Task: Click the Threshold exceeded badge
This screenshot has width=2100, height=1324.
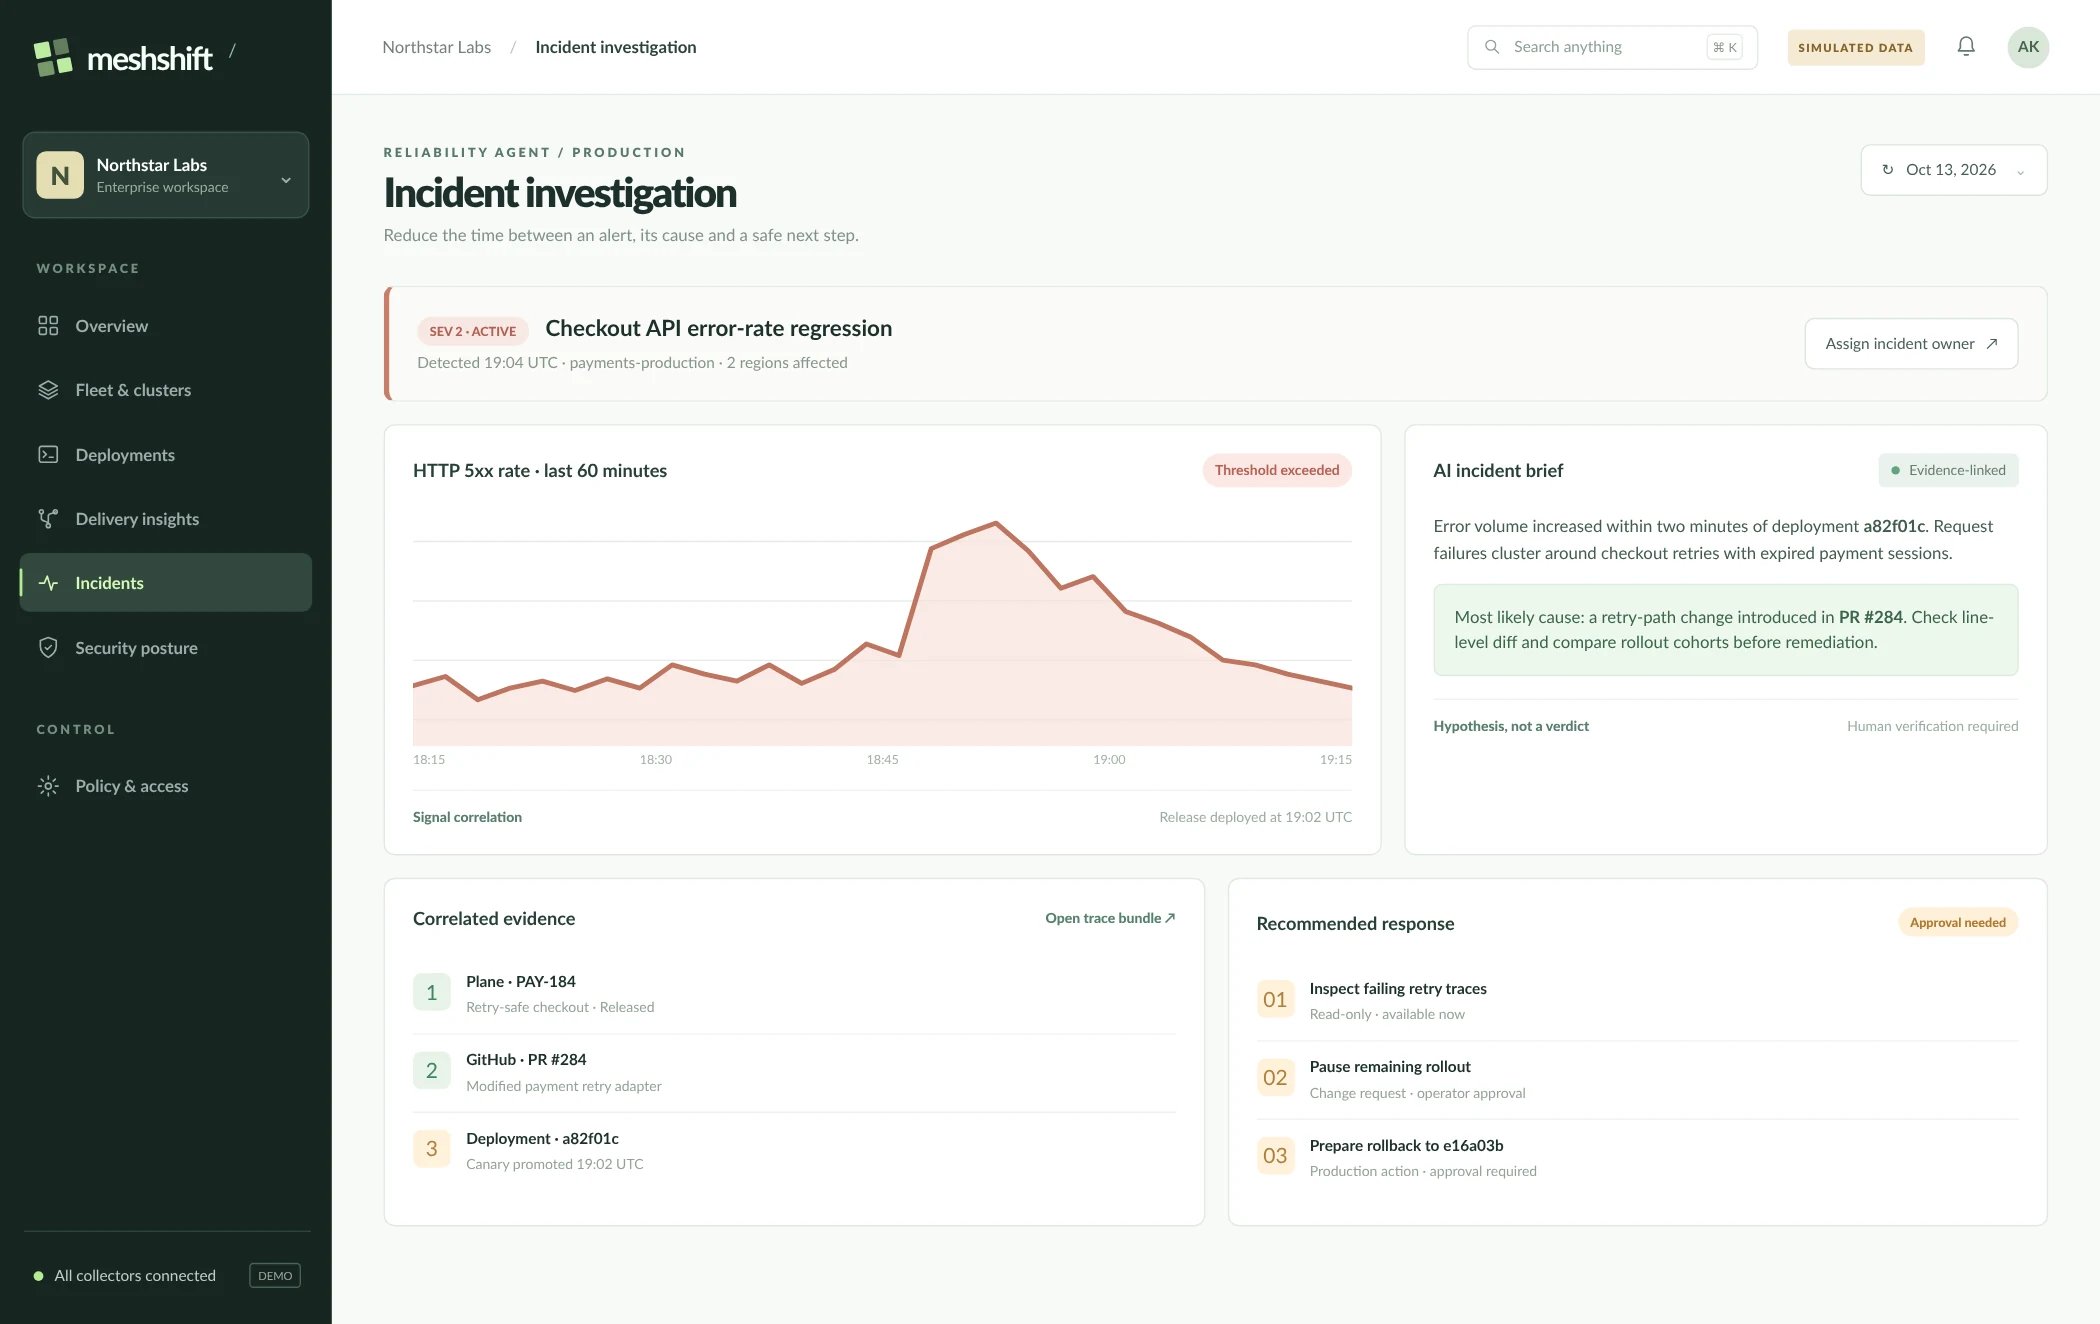Action: coord(1277,470)
